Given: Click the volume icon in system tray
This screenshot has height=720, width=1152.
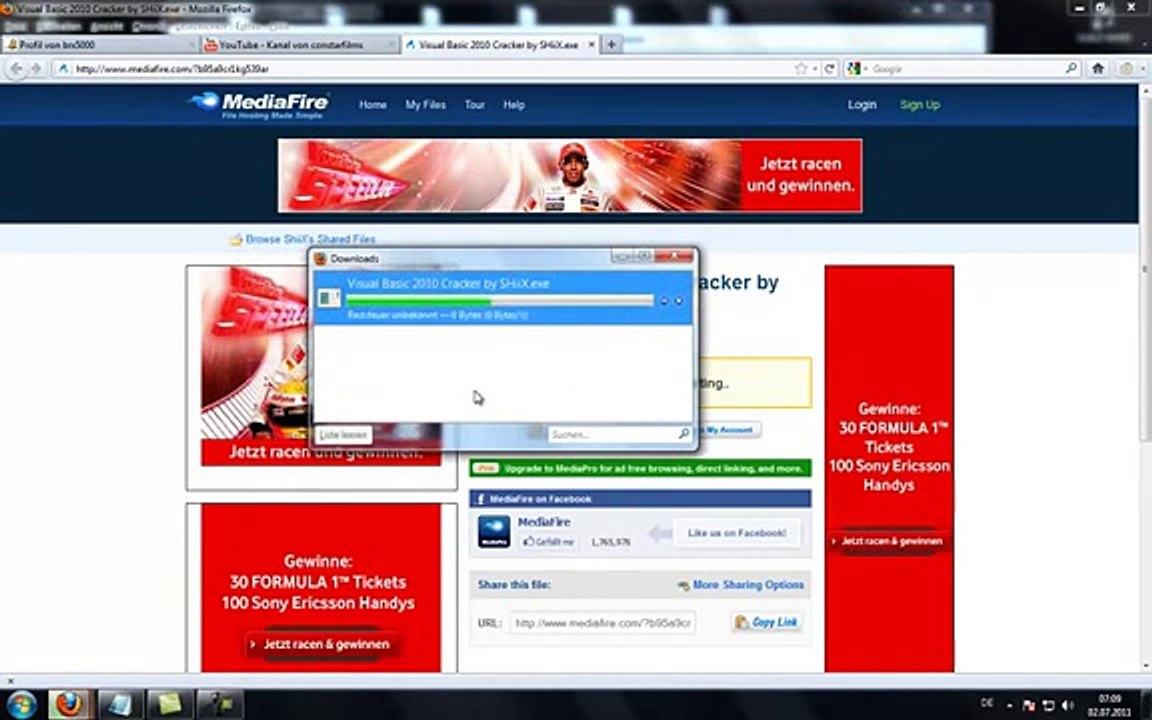Looking at the screenshot, I should 1068,705.
